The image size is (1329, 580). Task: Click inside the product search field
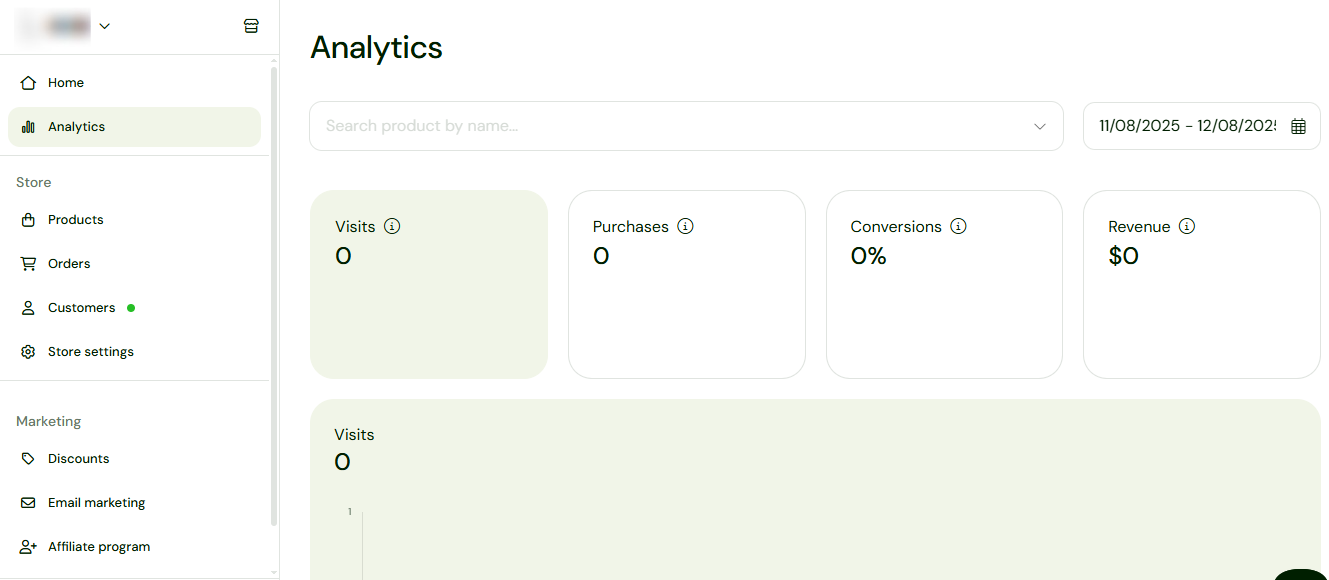pos(600,125)
